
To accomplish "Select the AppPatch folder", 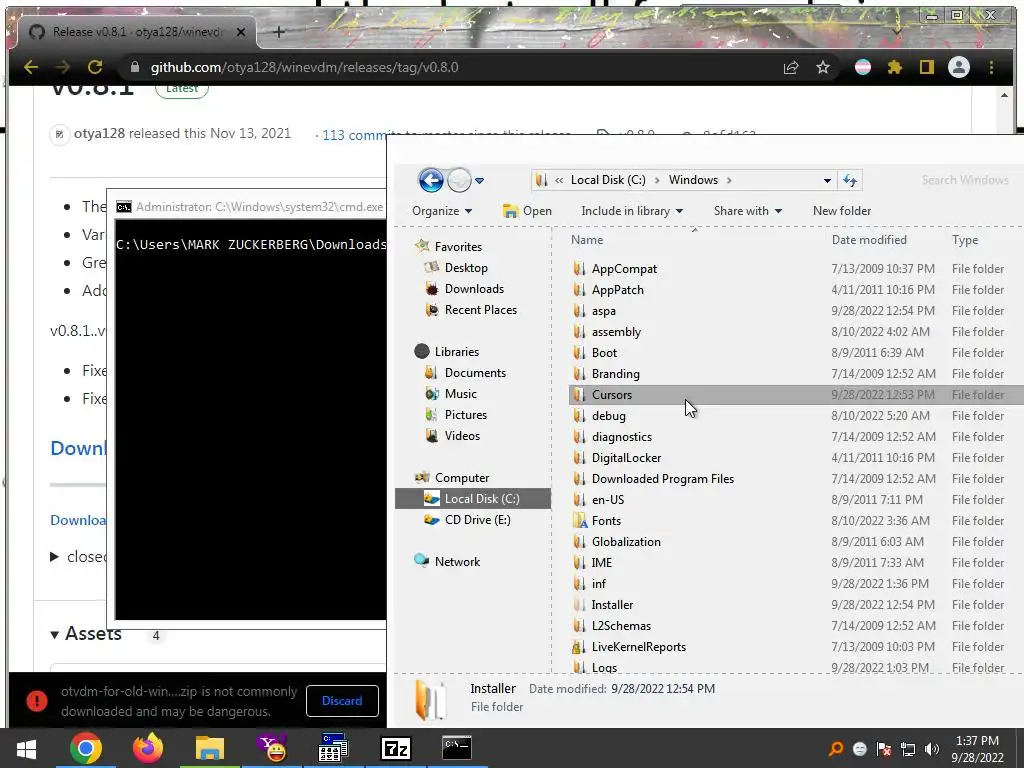I will point(617,289).
